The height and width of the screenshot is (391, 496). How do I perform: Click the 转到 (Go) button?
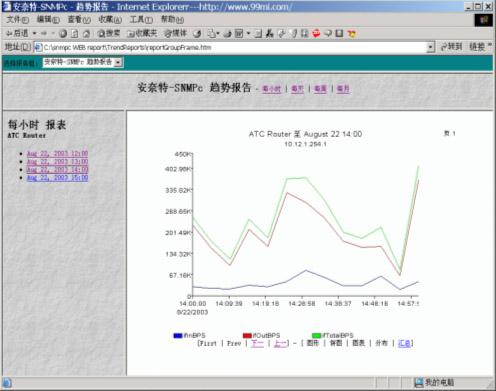point(452,47)
